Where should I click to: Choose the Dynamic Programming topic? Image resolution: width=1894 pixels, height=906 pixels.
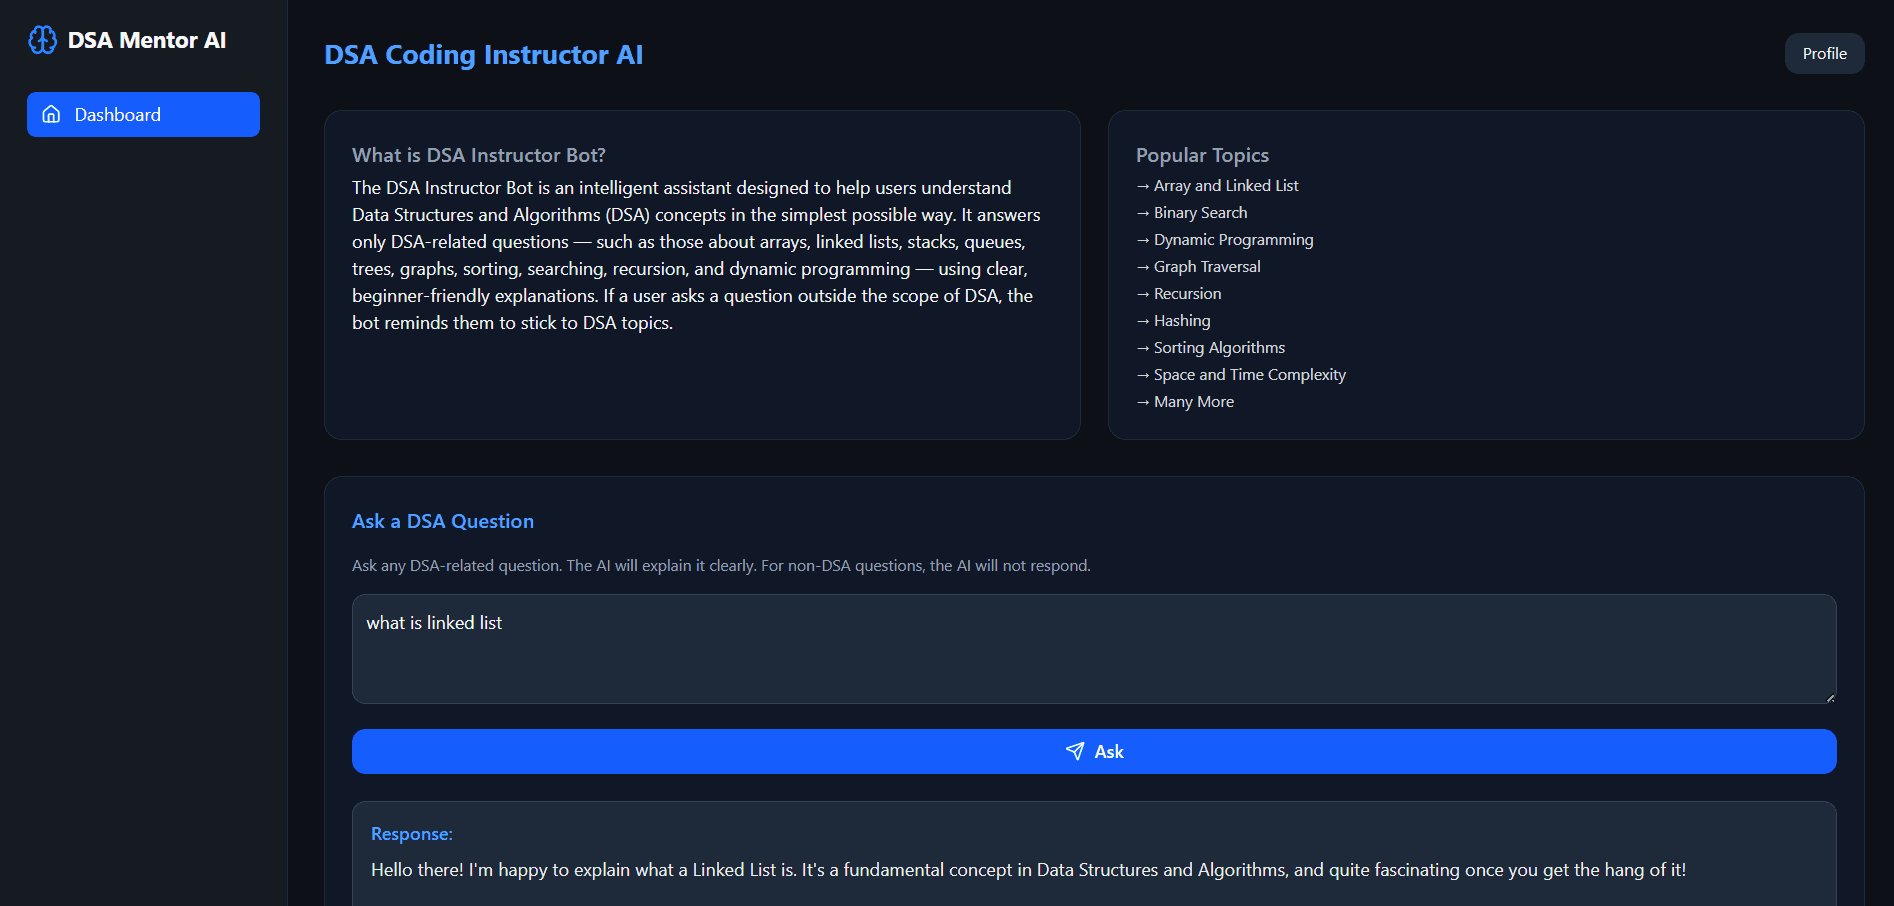pos(1233,240)
